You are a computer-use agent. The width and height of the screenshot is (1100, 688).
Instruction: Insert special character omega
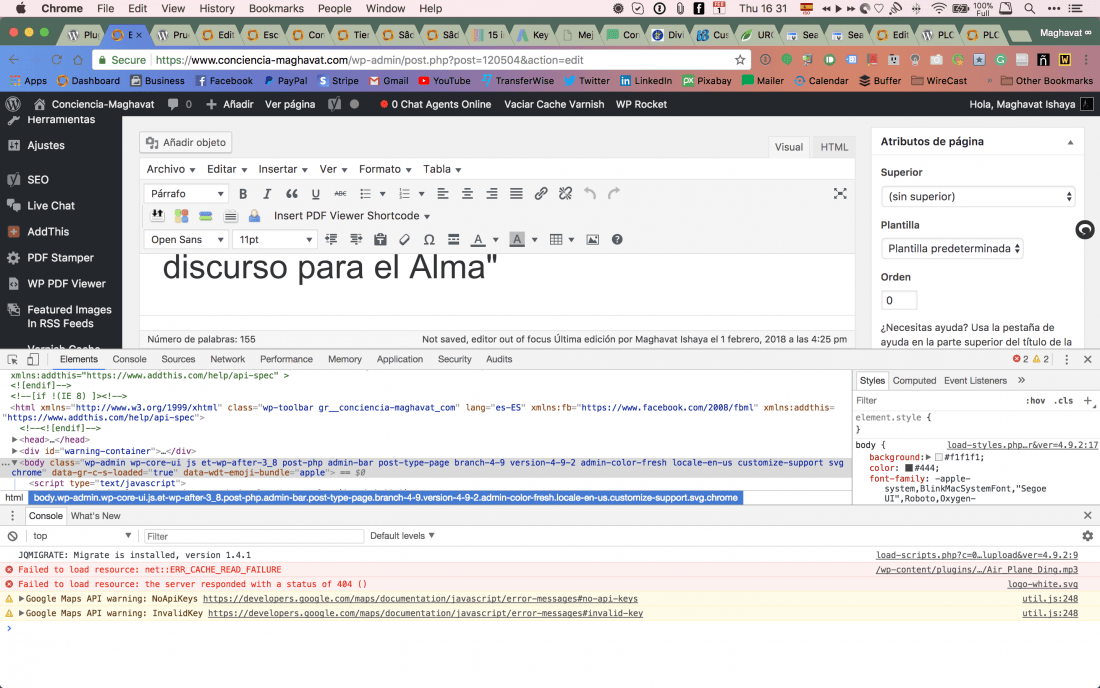tap(429, 240)
